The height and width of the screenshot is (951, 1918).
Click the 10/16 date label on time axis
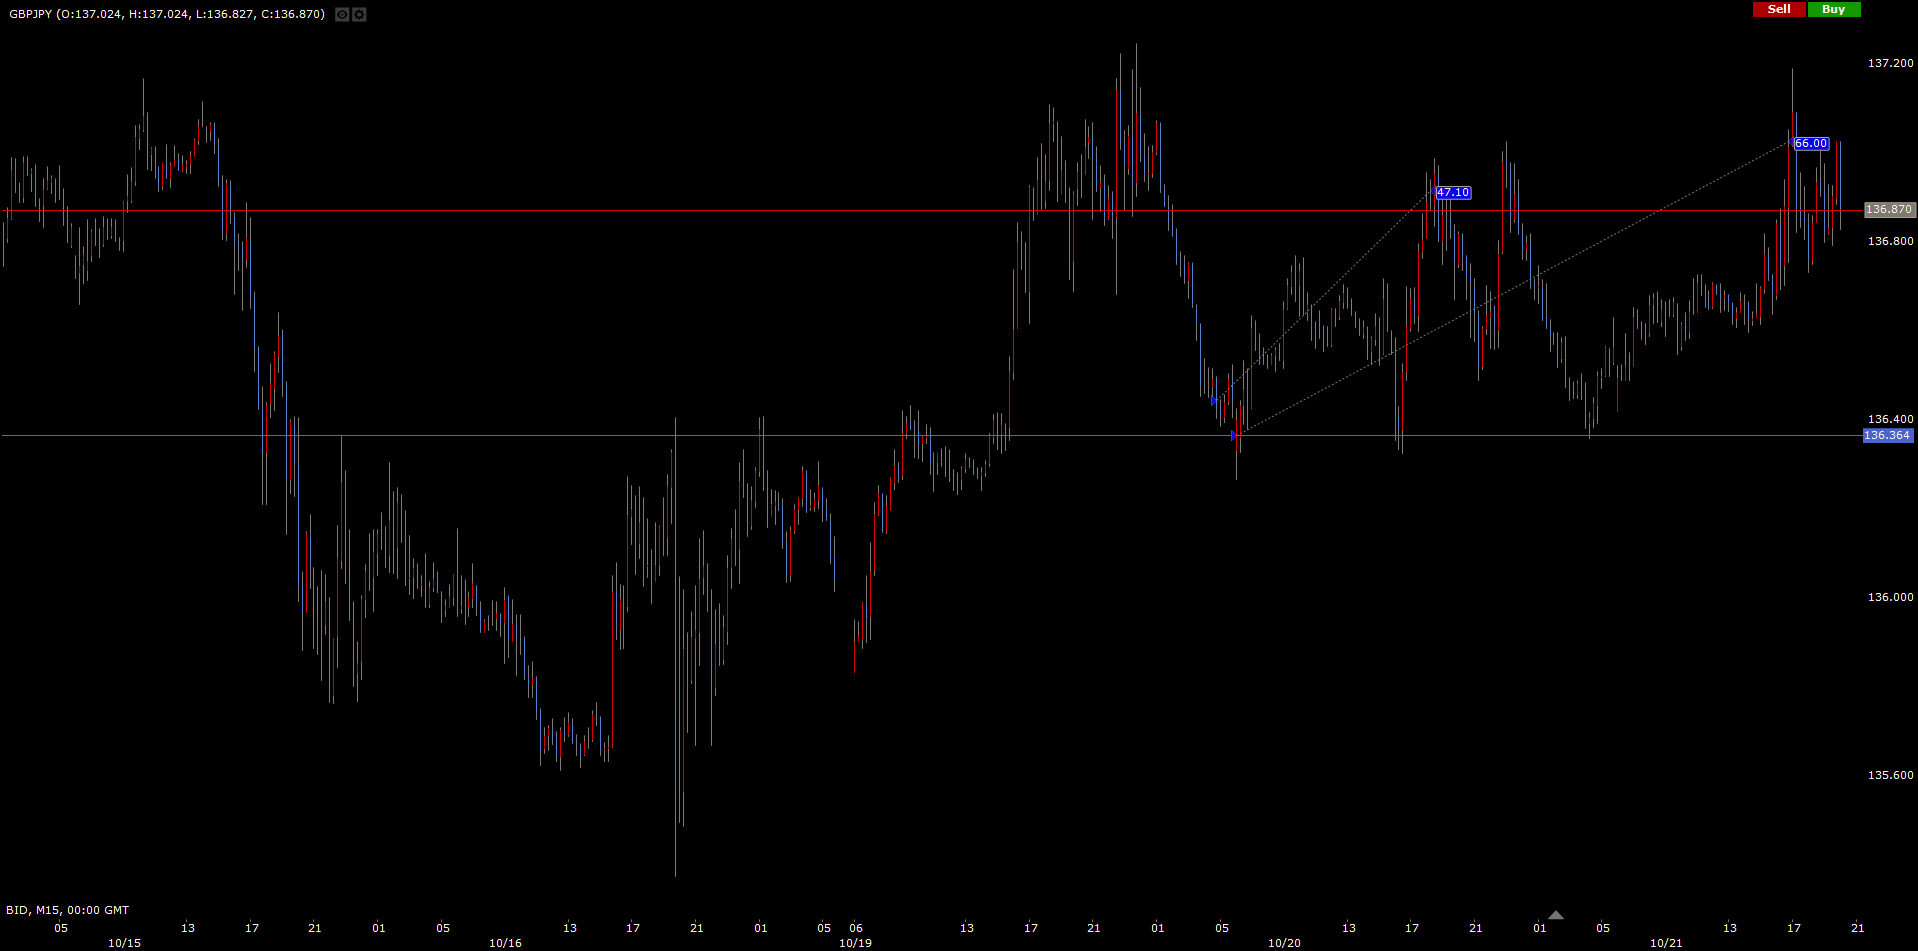click(505, 943)
